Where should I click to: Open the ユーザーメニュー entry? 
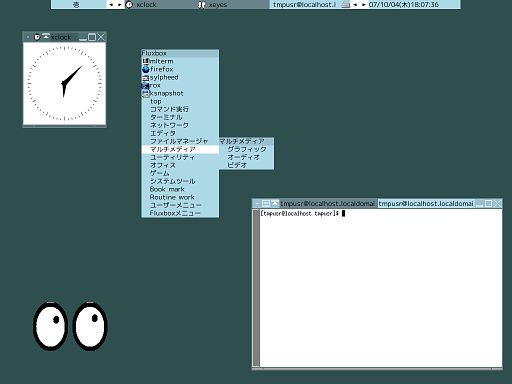tap(180, 205)
